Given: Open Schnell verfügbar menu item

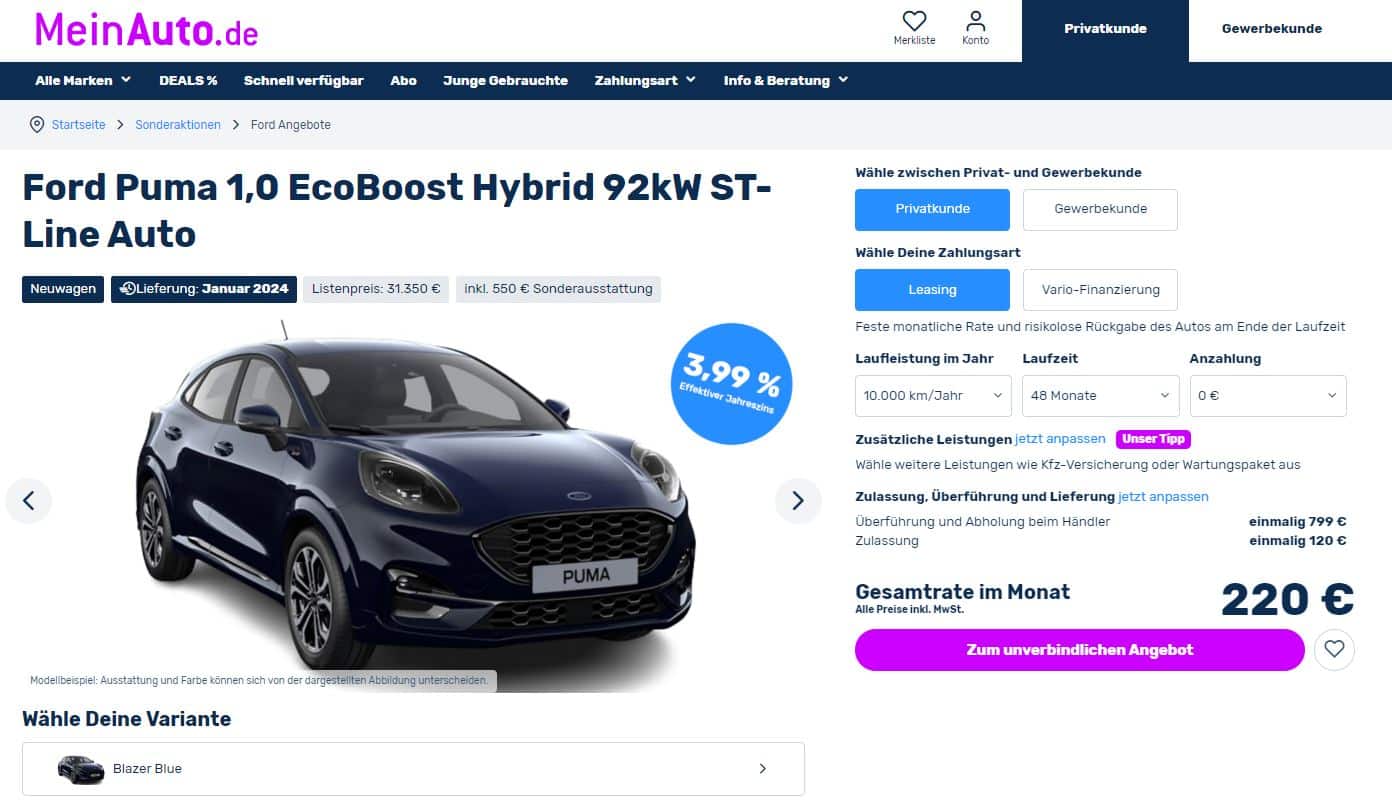Looking at the screenshot, I should point(304,81).
